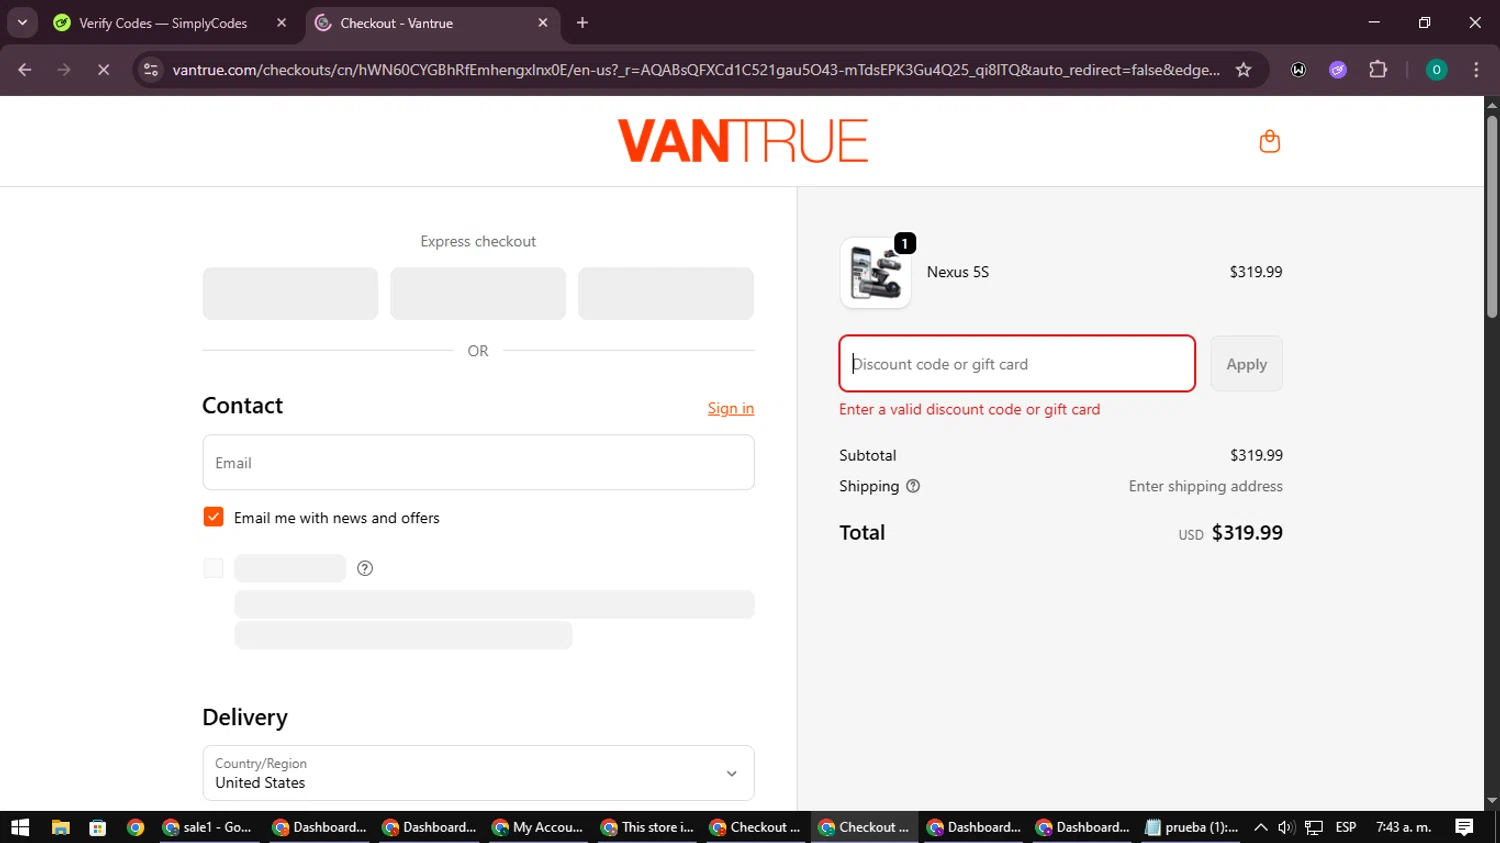1500x843 pixels.
Task: Expand the Country/Region dropdown
Action: (478, 773)
